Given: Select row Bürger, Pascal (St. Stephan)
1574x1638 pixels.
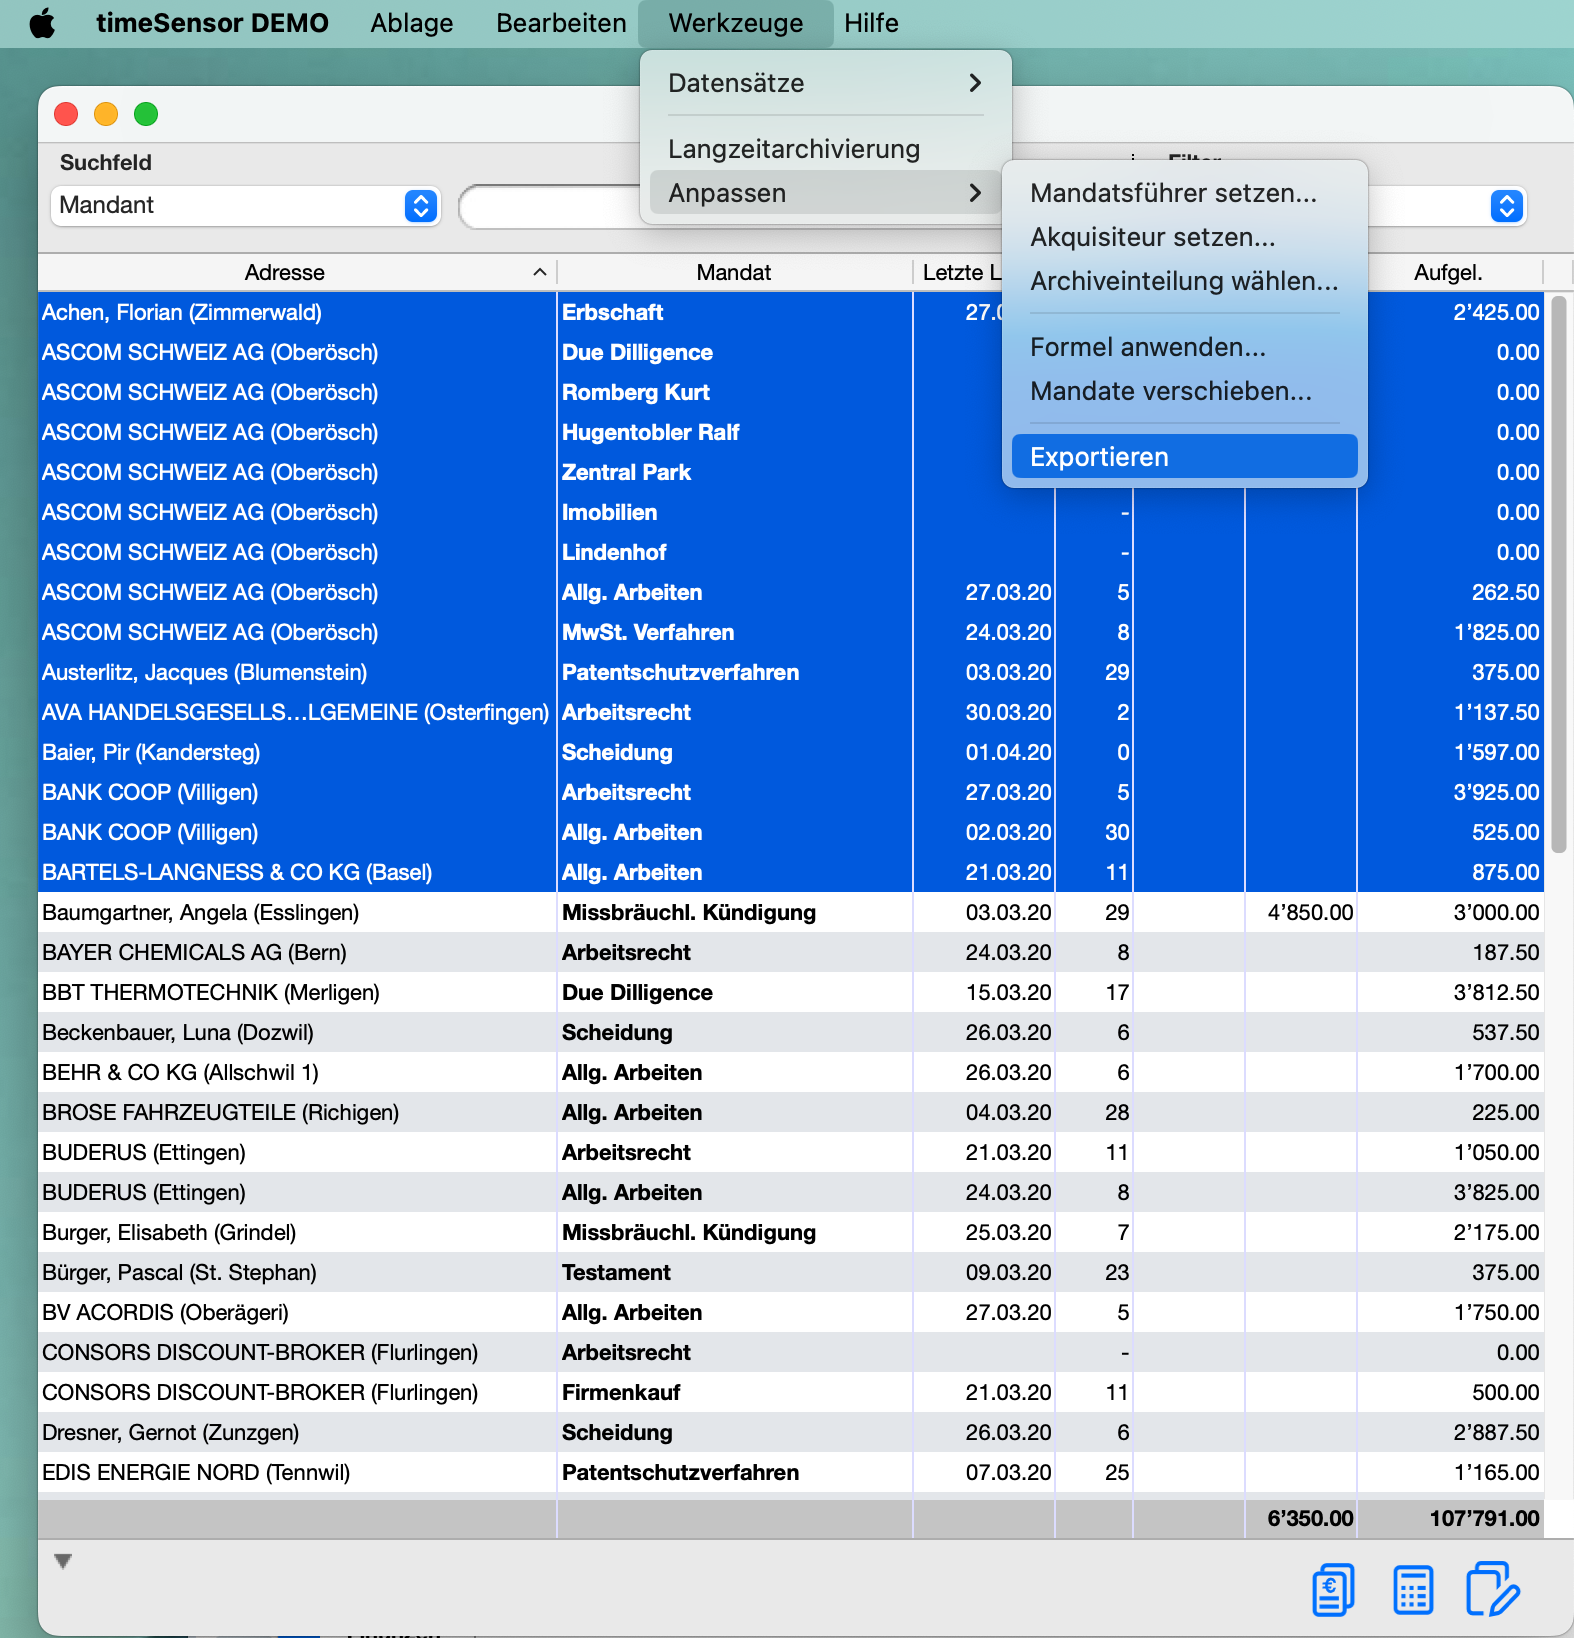Looking at the screenshot, I should pos(790,1272).
